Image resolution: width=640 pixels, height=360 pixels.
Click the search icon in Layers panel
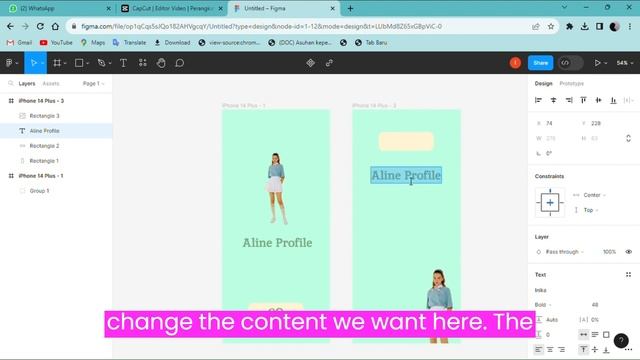pyautogui.click(x=11, y=83)
